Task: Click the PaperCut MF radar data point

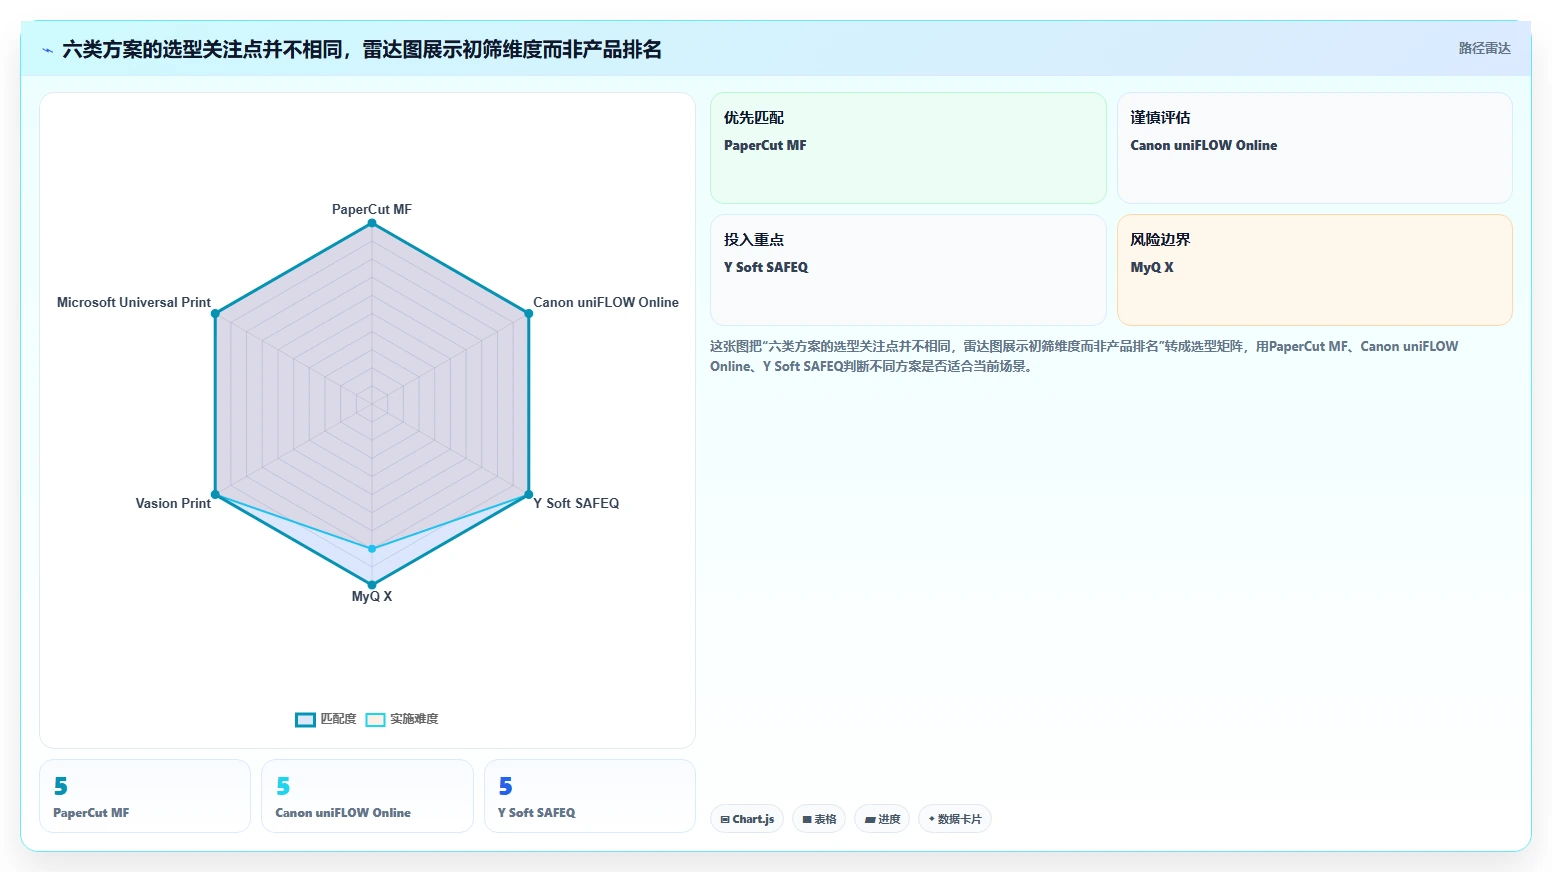Action: (372, 223)
